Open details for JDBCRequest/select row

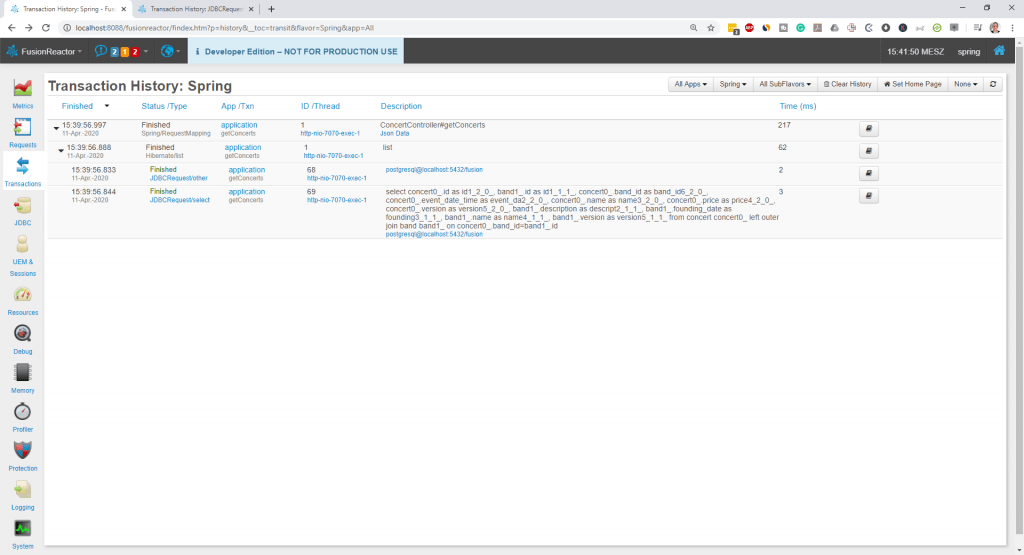(869, 196)
